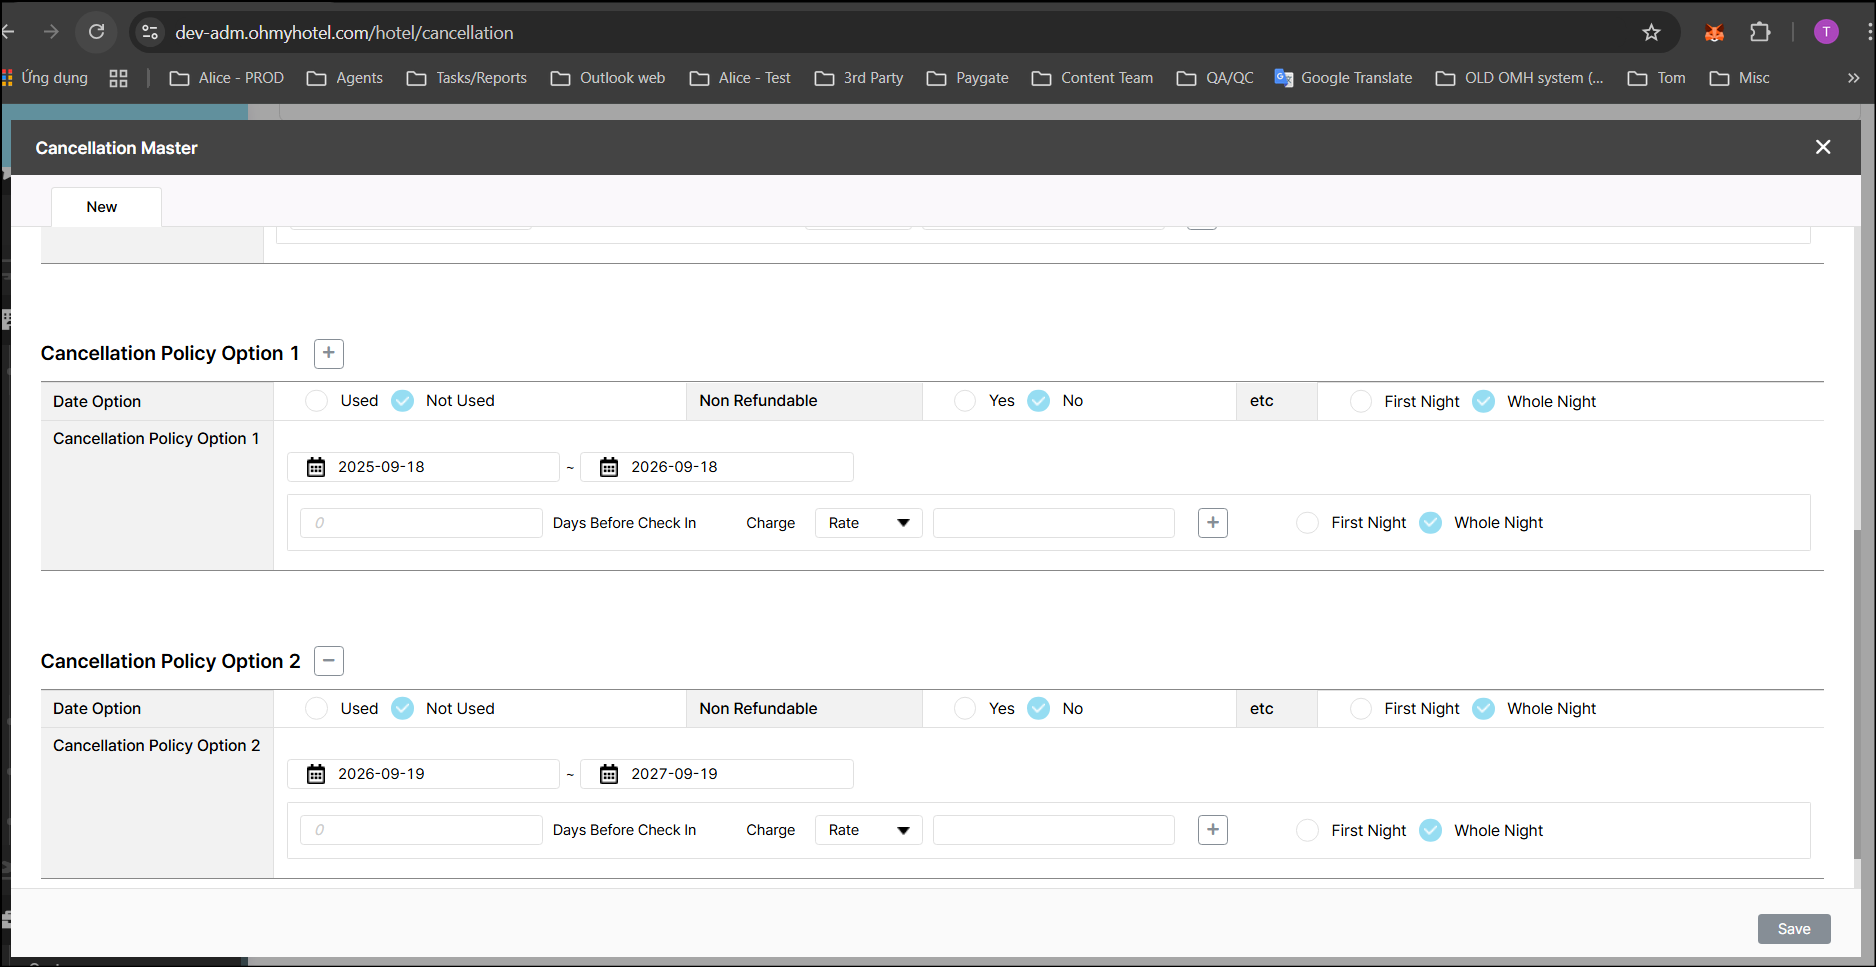Click calendar icon beside 2026-09-19

pyautogui.click(x=316, y=774)
